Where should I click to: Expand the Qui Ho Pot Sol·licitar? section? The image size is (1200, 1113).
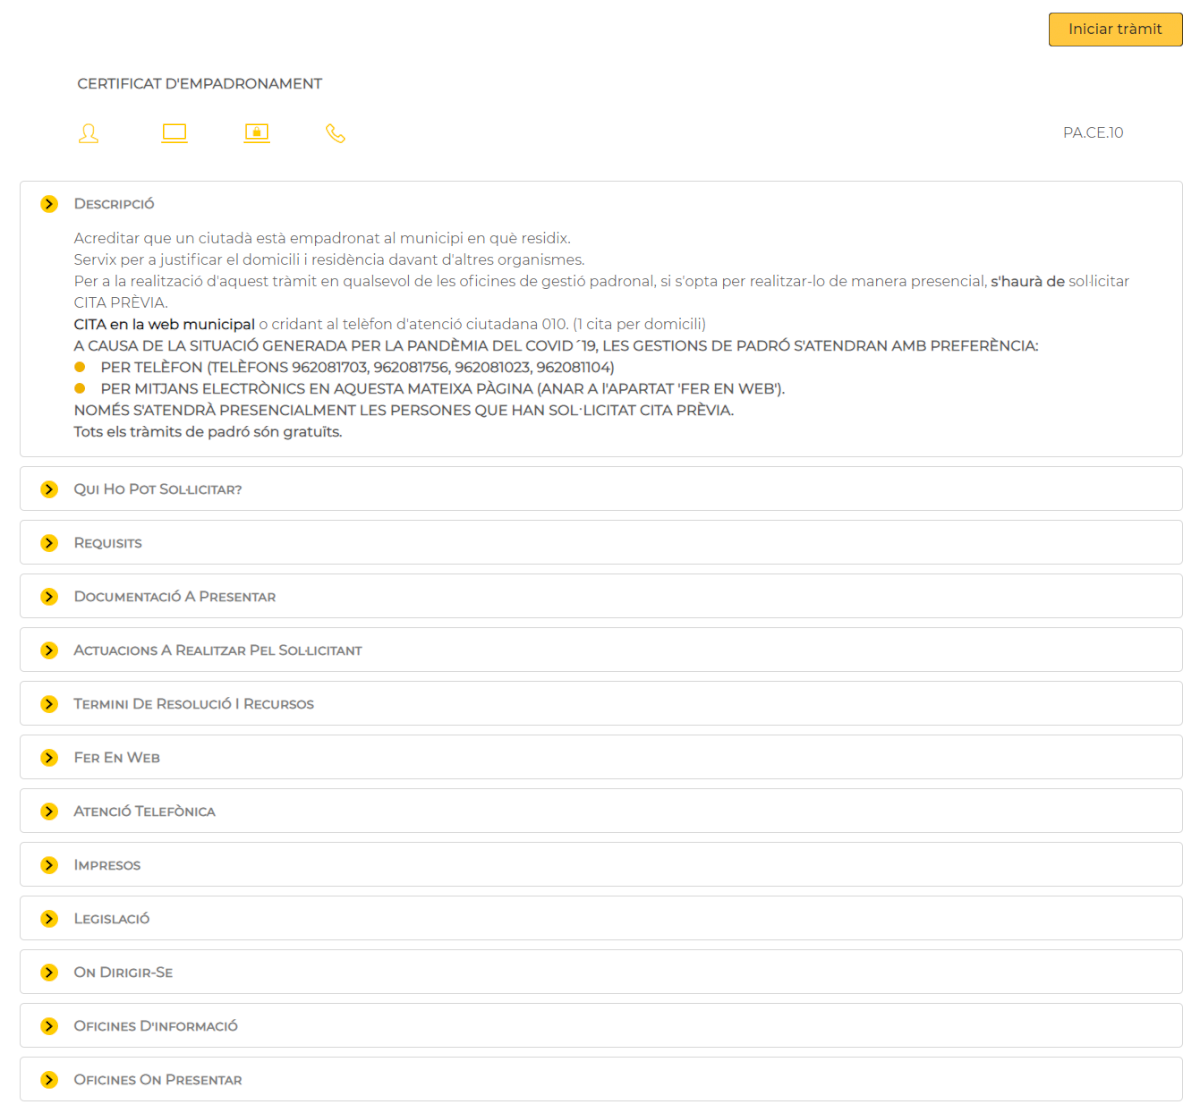pyautogui.click(x=158, y=490)
